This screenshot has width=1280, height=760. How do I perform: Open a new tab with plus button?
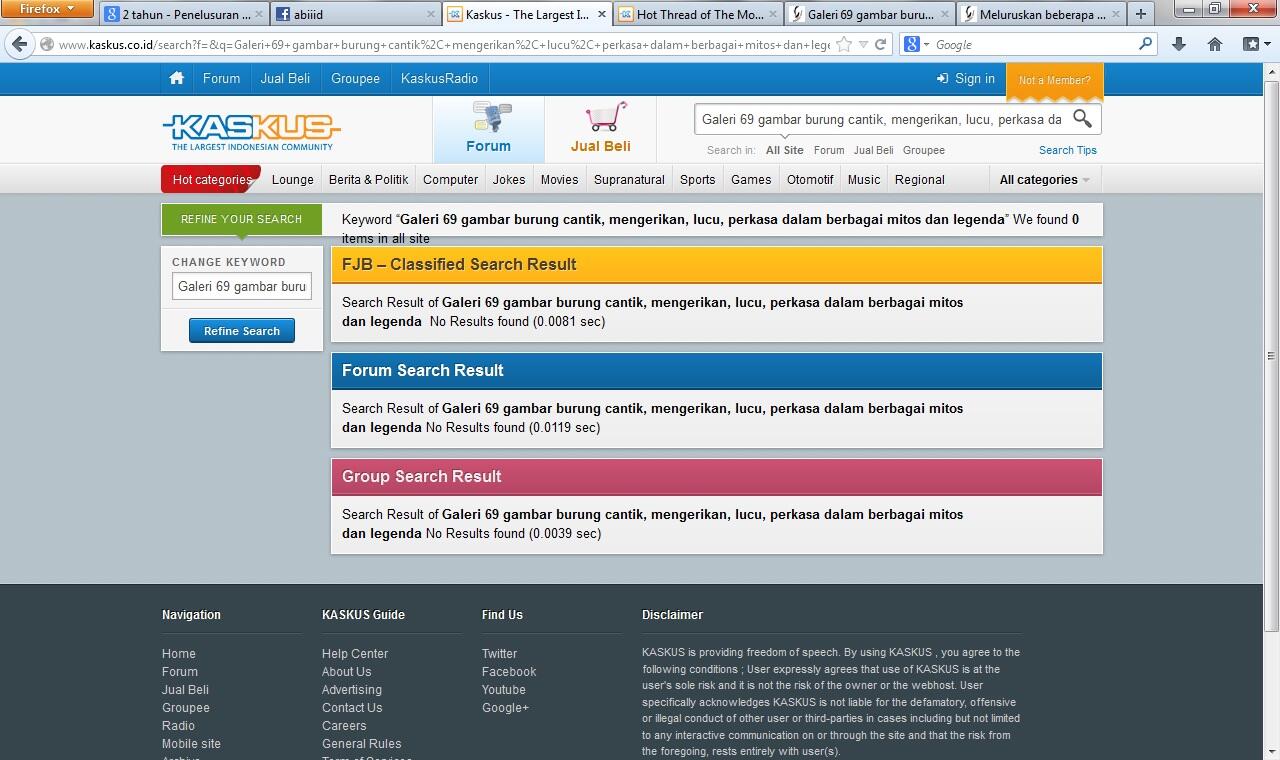tap(1140, 14)
